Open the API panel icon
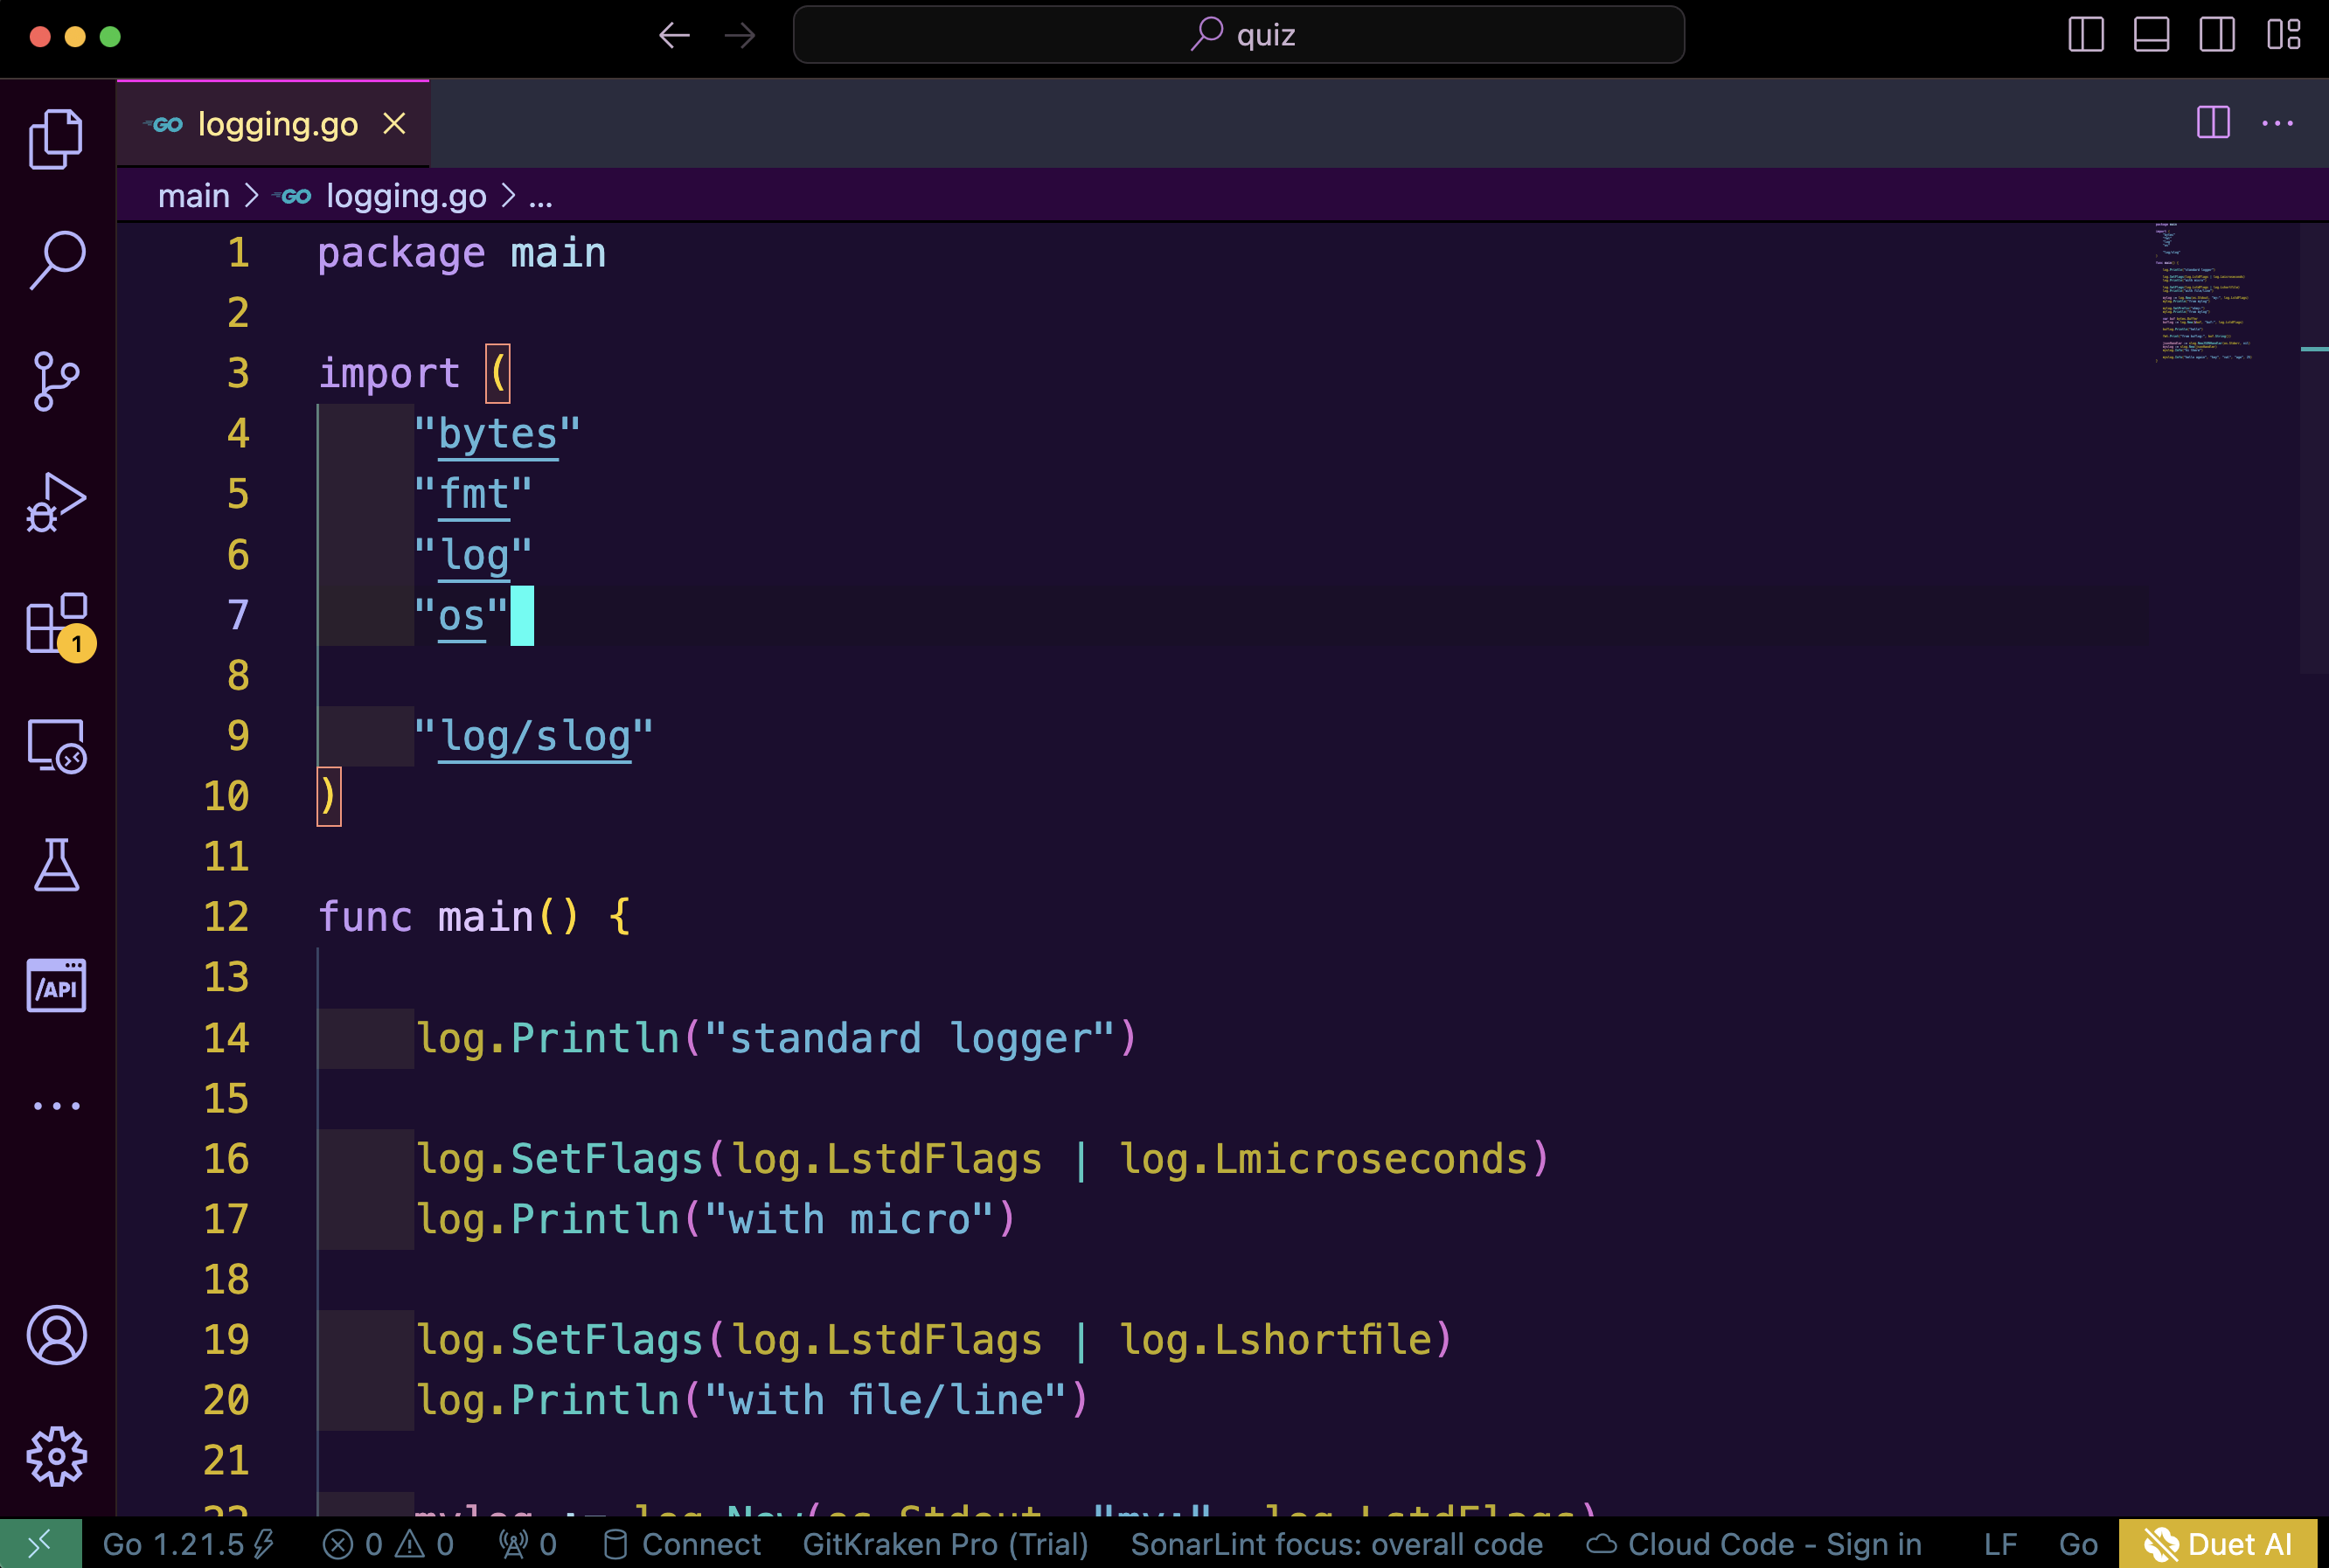Viewport: 2329px width, 1568px height. click(x=56, y=986)
